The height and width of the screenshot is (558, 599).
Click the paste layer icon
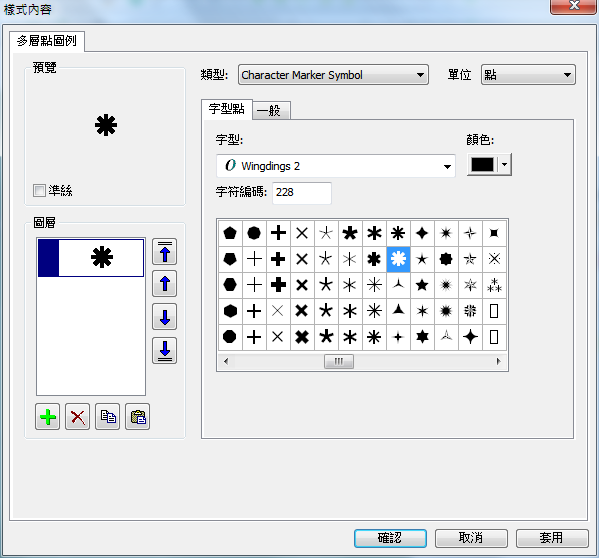click(138, 417)
